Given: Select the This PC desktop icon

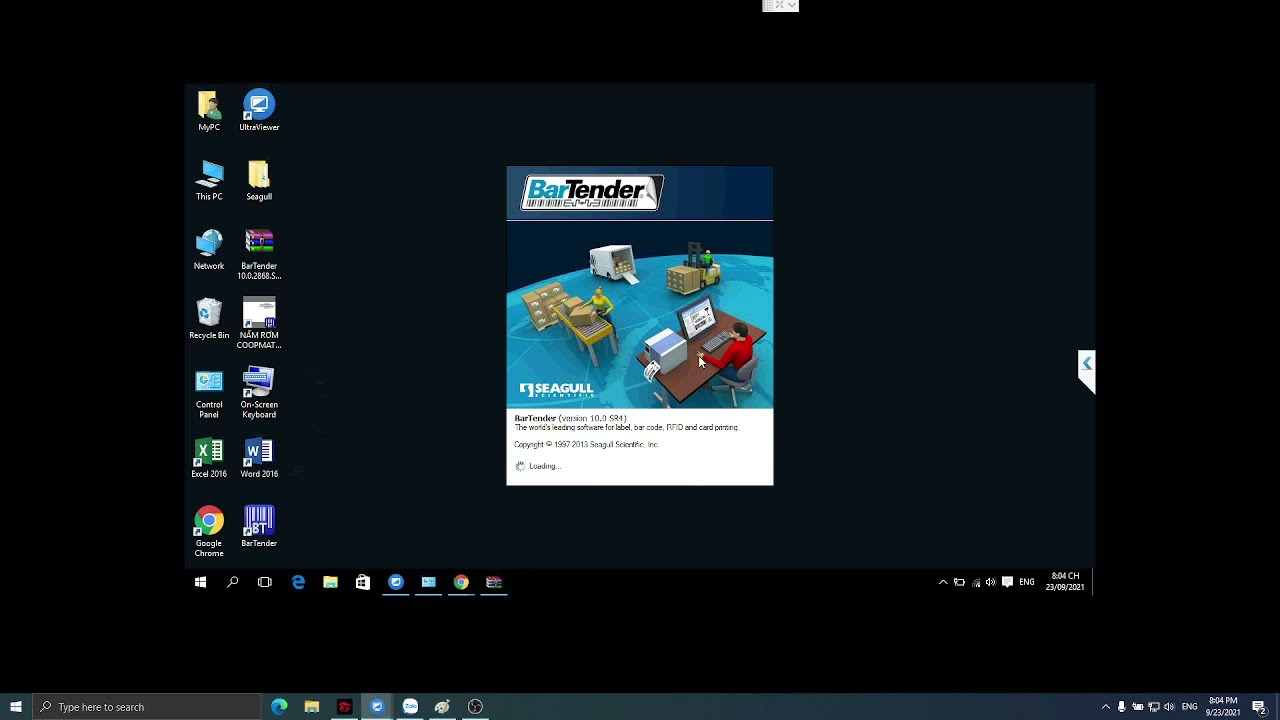Looking at the screenshot, I should tap(209, 180).
